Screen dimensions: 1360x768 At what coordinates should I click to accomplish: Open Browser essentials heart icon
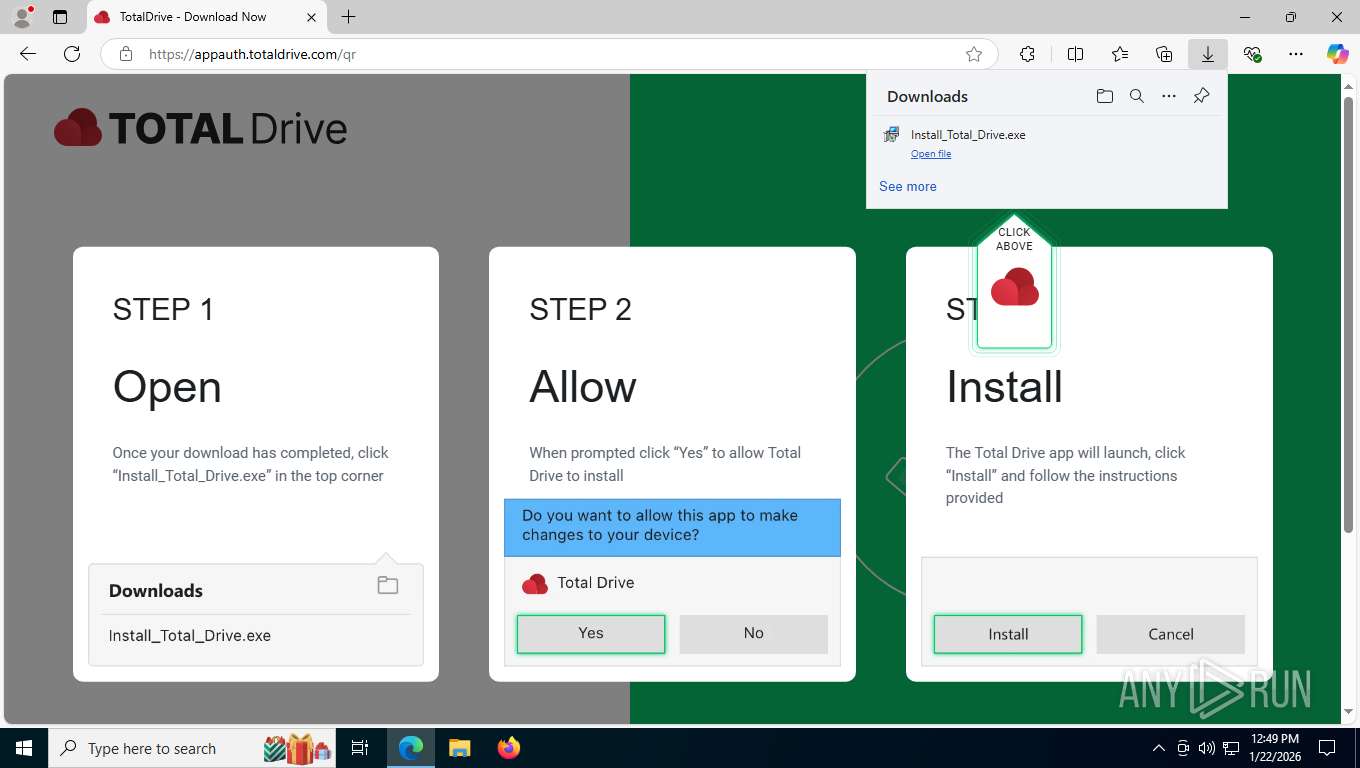tap(1252, 54)
